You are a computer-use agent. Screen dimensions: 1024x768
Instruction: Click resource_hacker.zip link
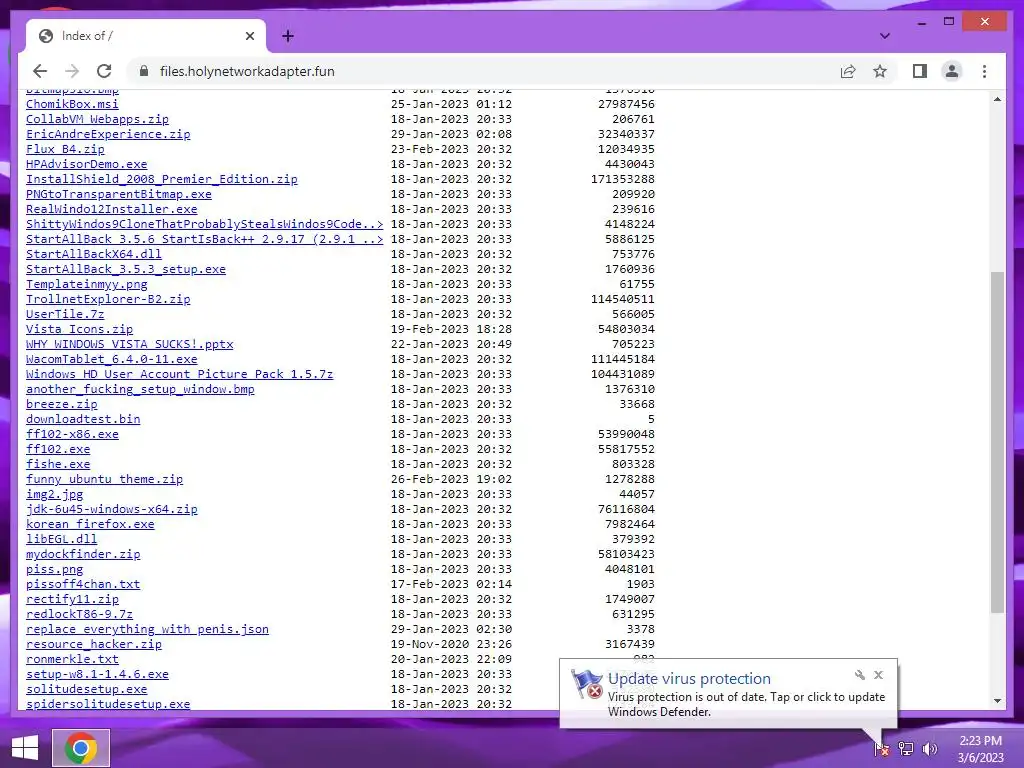coord(93,645)
